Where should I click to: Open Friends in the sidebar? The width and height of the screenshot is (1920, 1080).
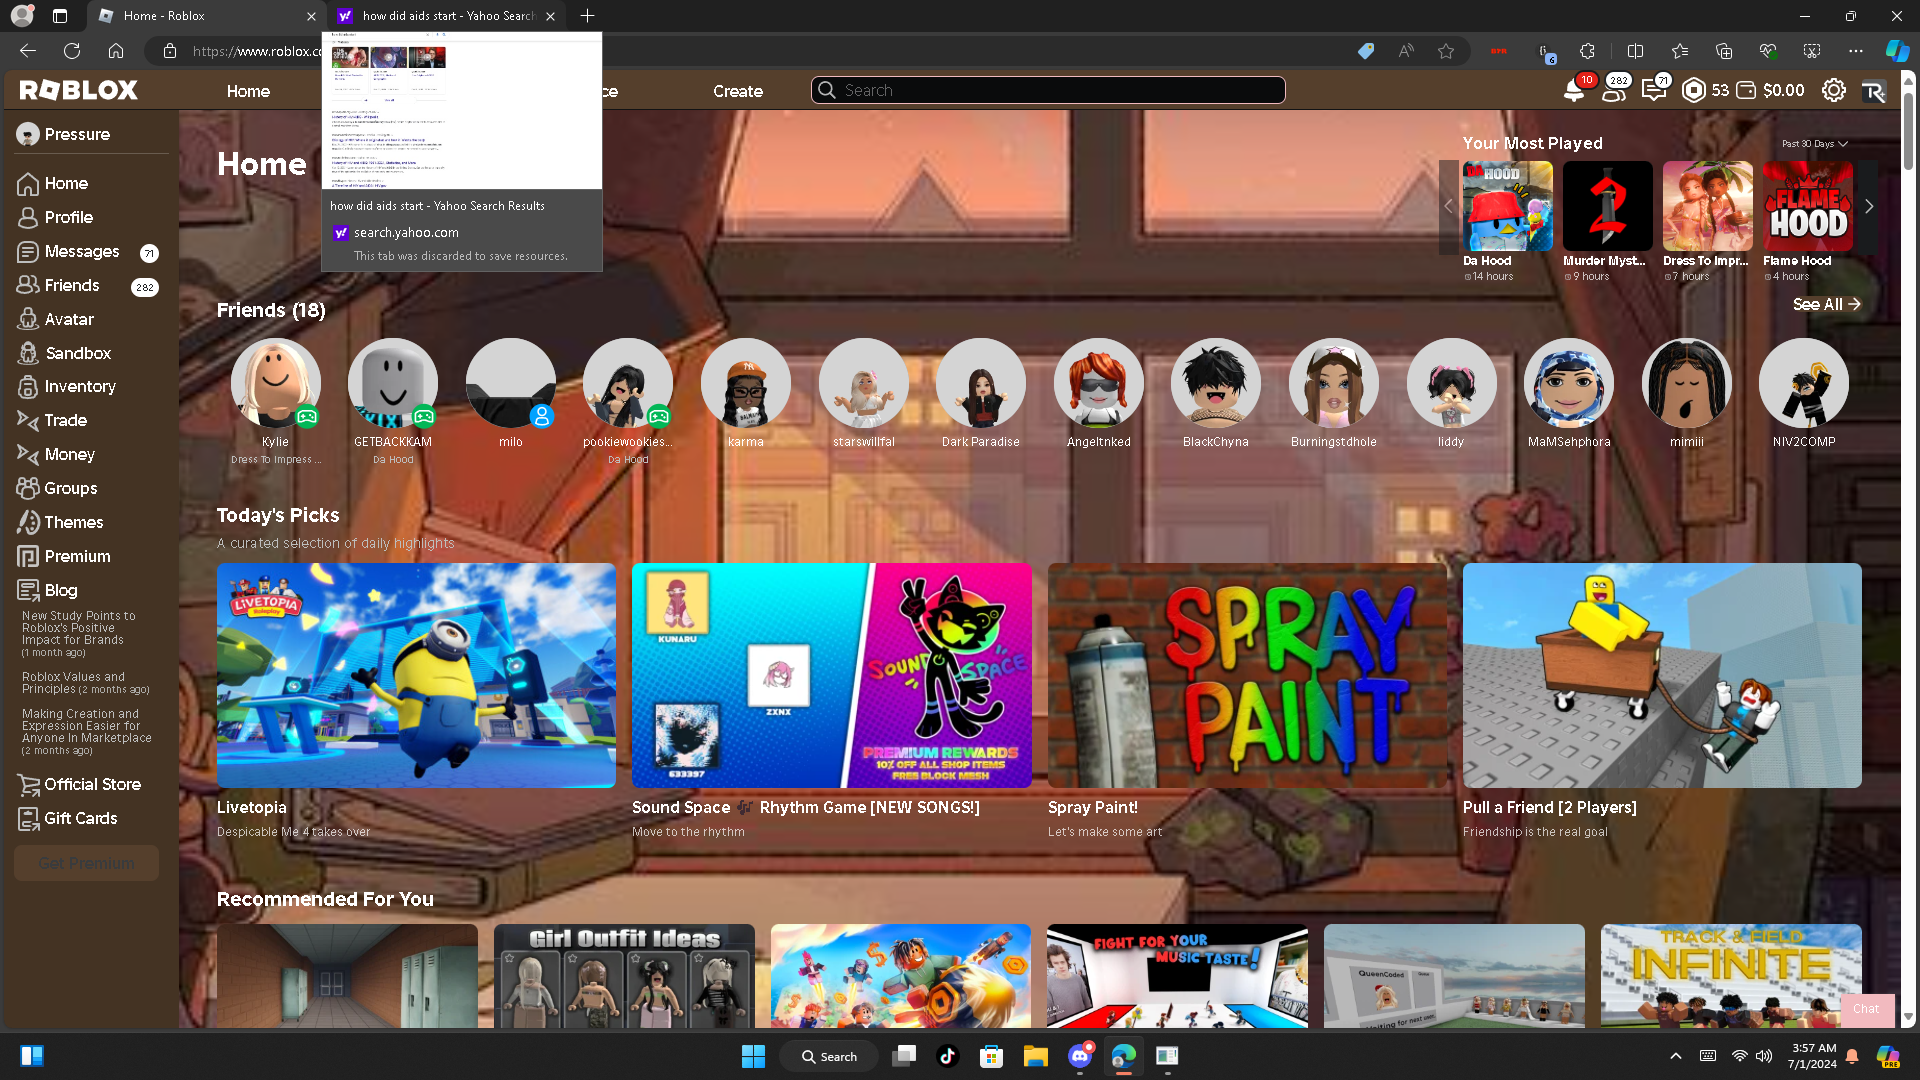coord(72,285)
